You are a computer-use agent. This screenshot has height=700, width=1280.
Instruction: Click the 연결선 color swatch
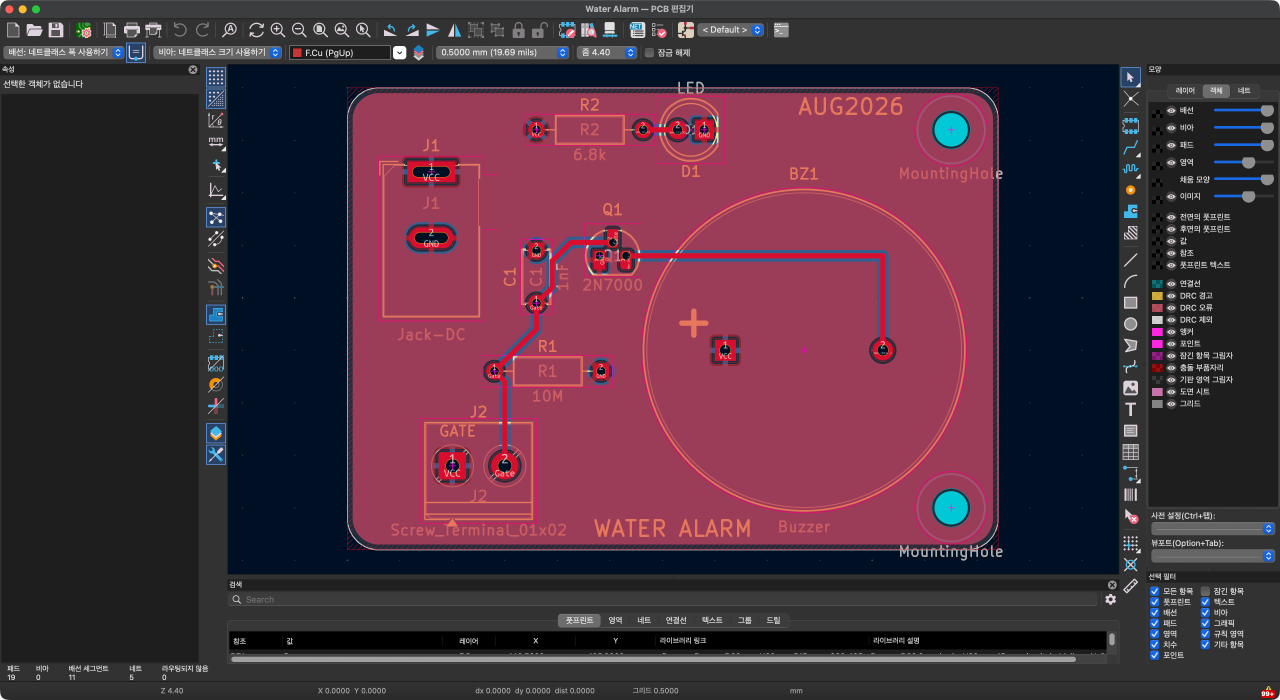pos(1157,284)
